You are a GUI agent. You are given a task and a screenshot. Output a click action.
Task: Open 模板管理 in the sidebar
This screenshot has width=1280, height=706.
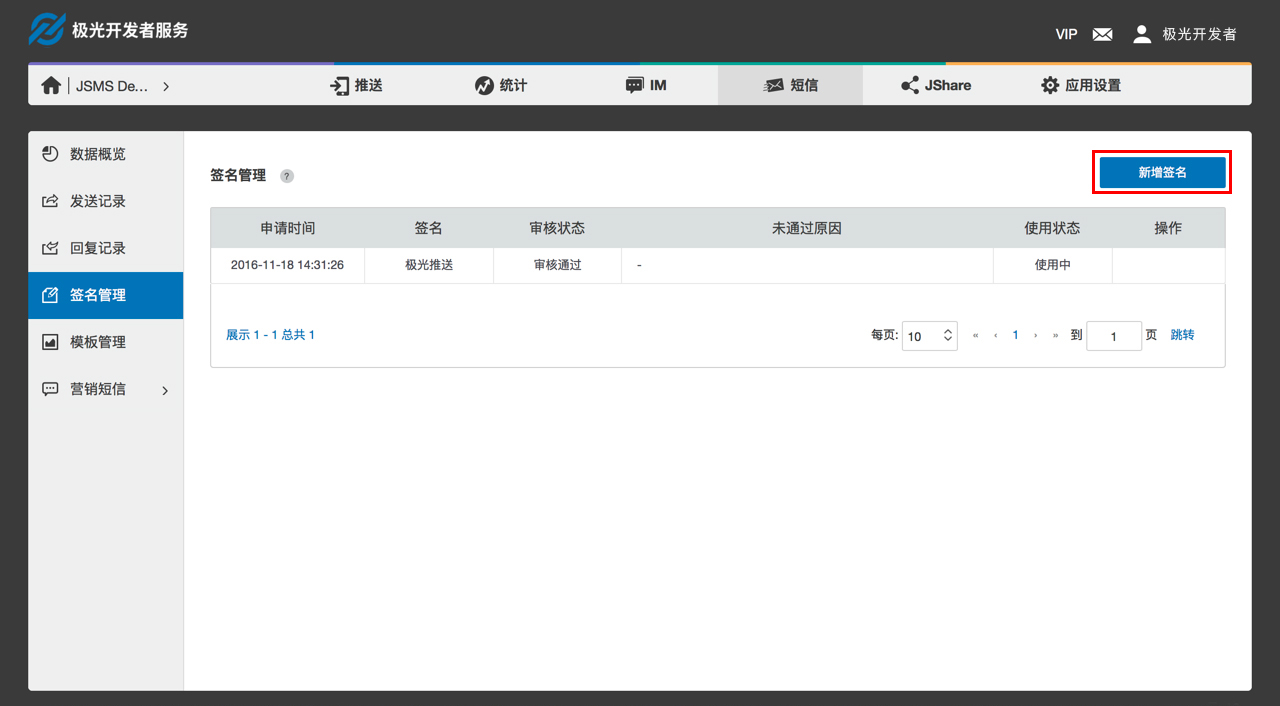[106, 342]
